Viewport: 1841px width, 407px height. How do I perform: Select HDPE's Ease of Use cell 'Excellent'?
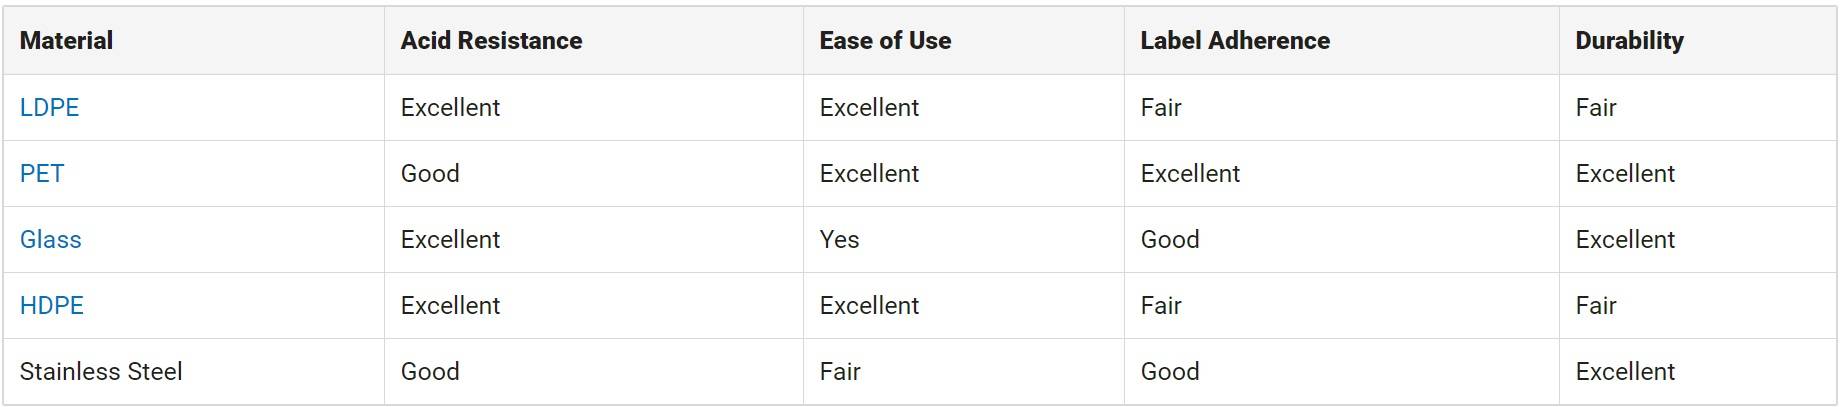[x=869, y=305]
